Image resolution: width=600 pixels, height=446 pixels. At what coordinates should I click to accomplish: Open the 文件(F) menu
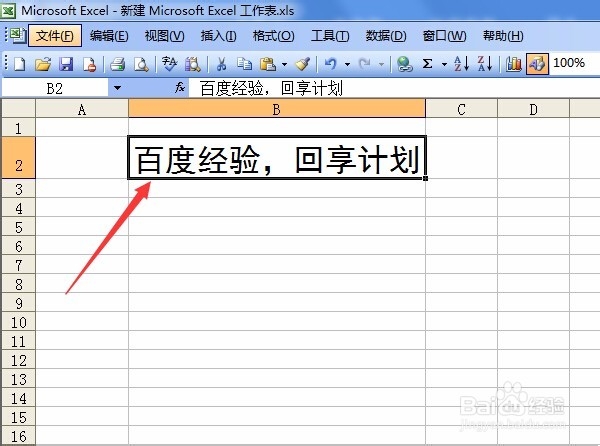pyautogui.click(x=55, y=36)
